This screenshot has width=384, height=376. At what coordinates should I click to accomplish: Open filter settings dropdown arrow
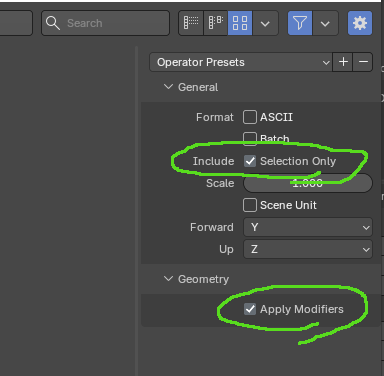(325, 23)
